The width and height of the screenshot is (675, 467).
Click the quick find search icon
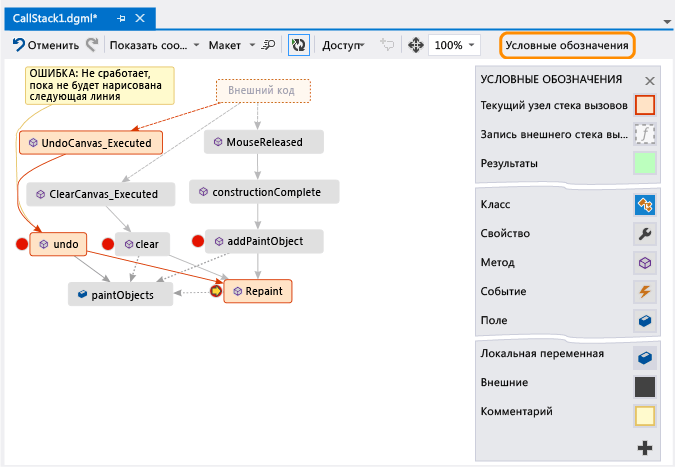click(x=268, y=45)
